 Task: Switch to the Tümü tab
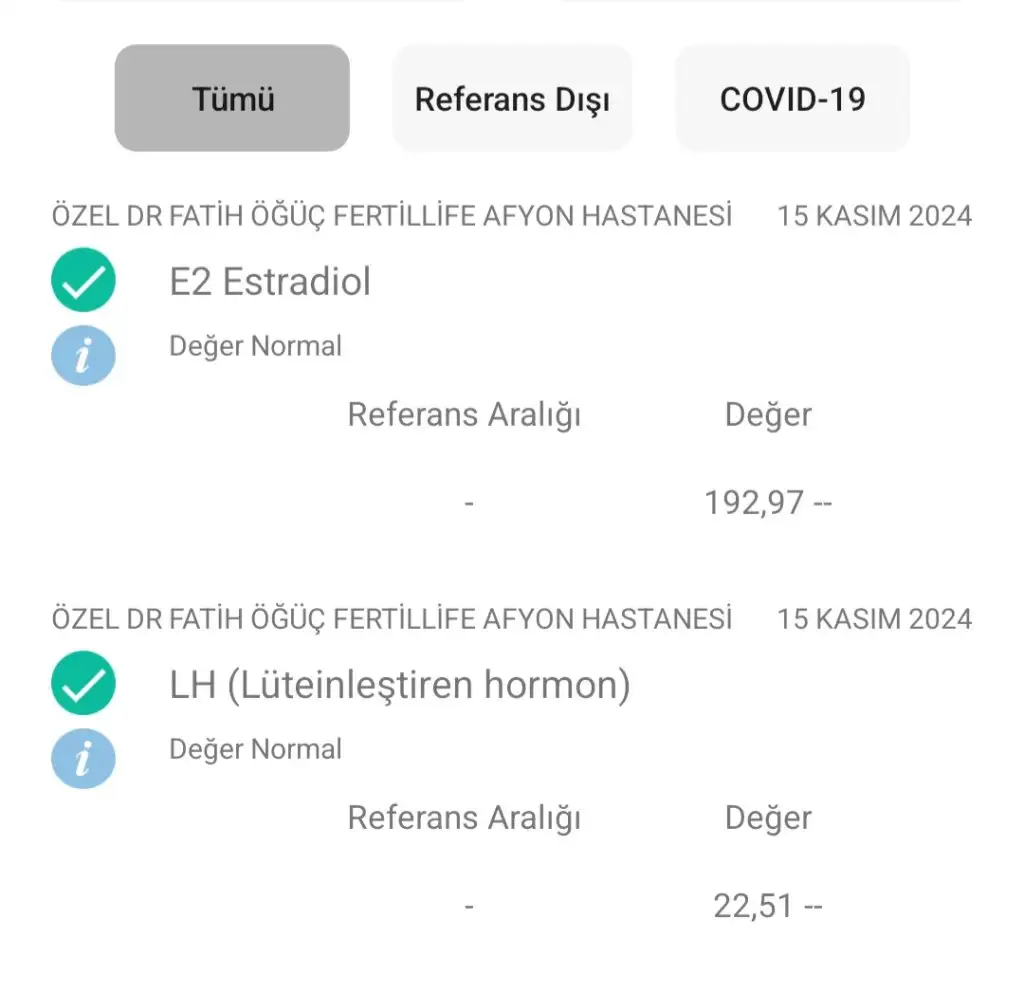[x=232, y=99]
